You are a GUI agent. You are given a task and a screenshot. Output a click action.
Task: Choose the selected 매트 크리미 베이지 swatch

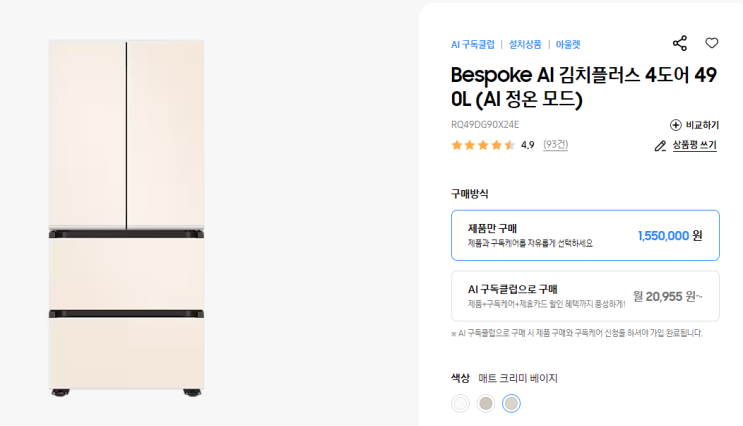click(x=511, y=403)
